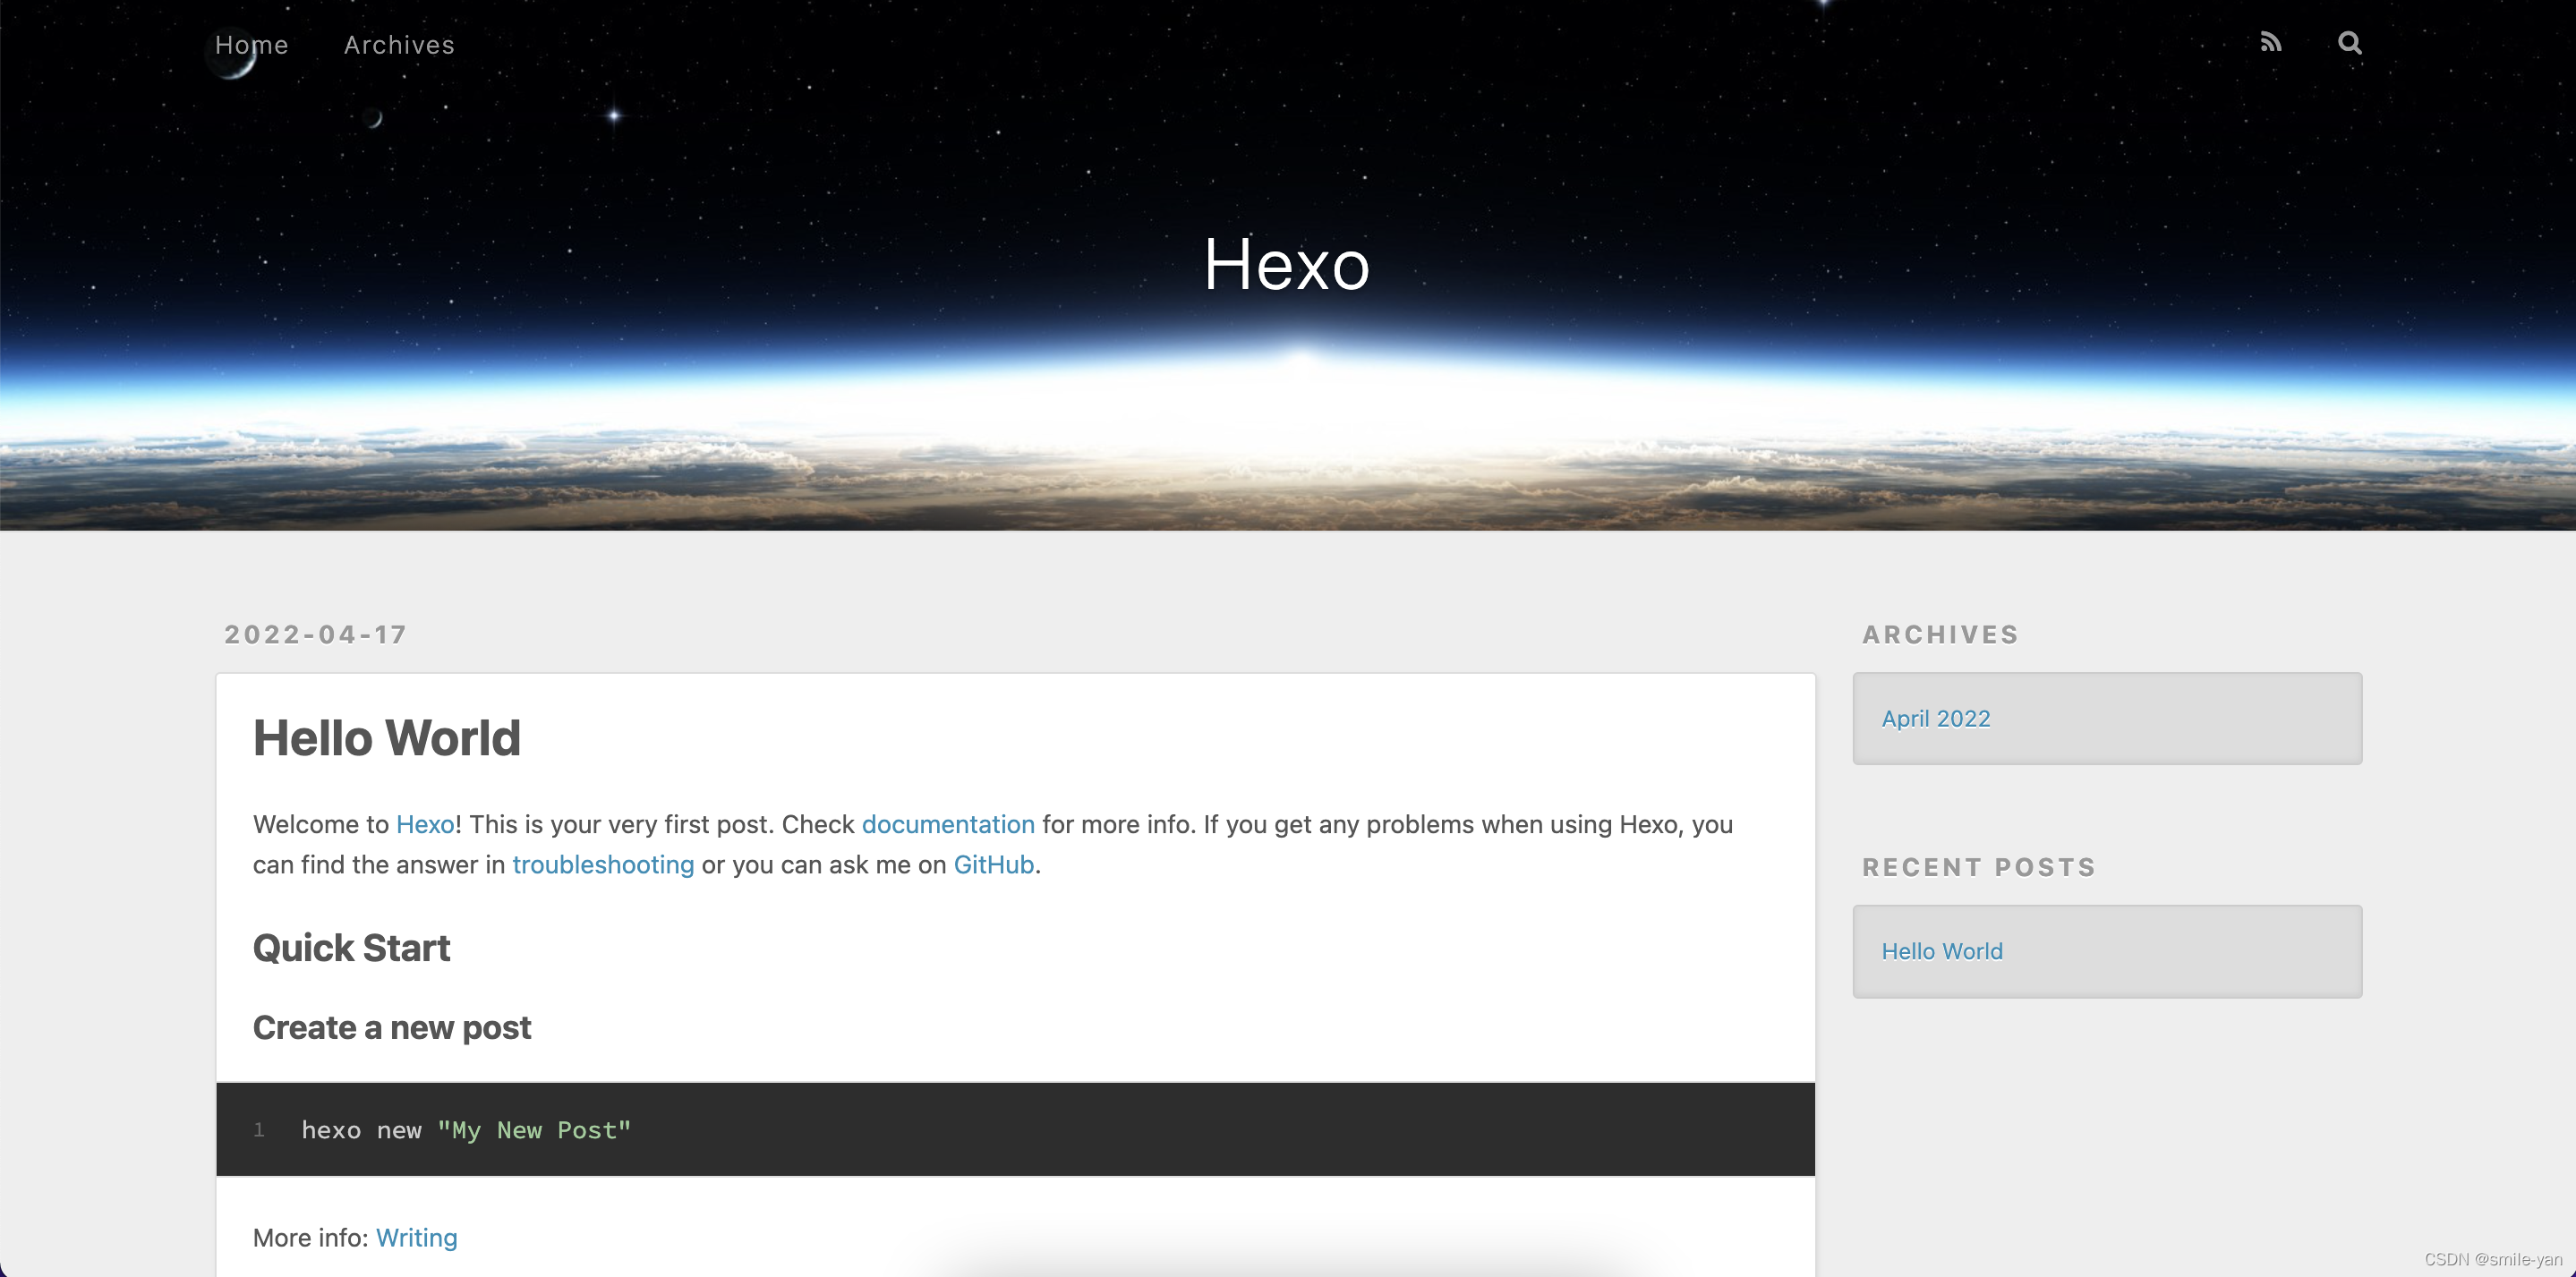The height and width of the screenshot is (1277, 2576).
Task: Click the RECENT POSTS sidebar heading
Action: tap(1977, 866)
